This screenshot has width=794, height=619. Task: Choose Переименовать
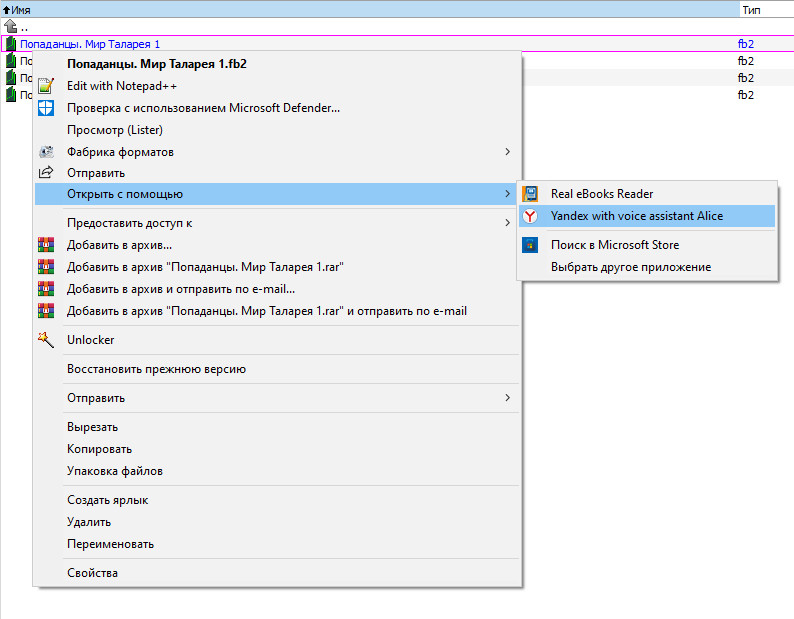click(x=277, y=544)
